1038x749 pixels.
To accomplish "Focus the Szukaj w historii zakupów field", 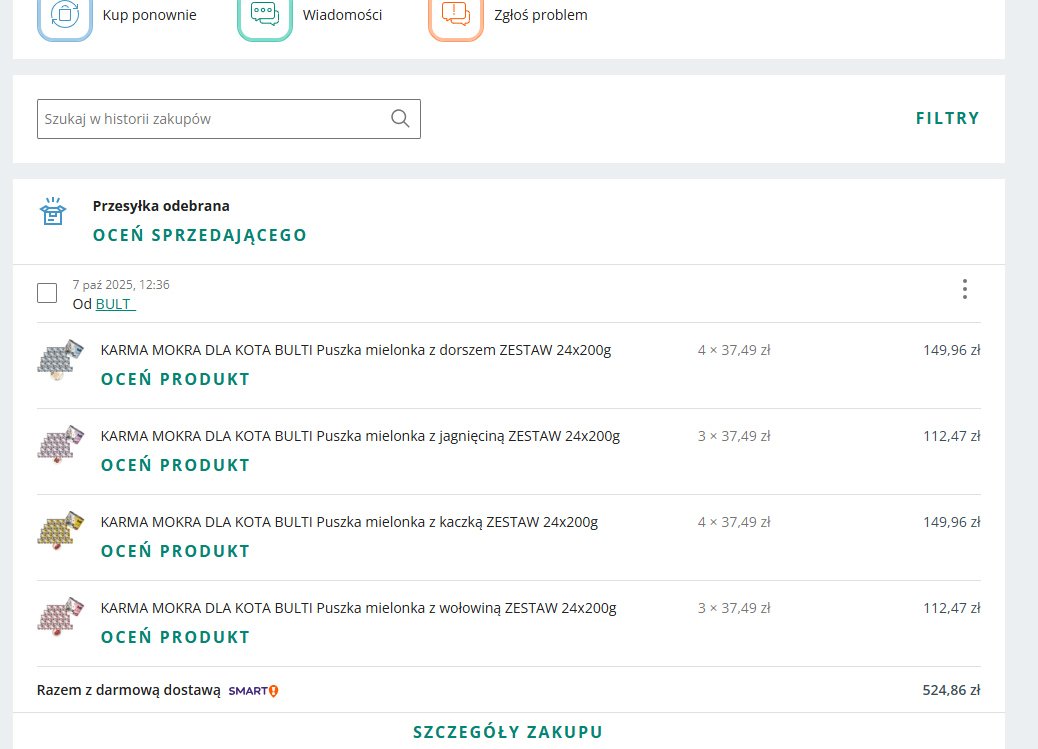I will tap(228, 119).
